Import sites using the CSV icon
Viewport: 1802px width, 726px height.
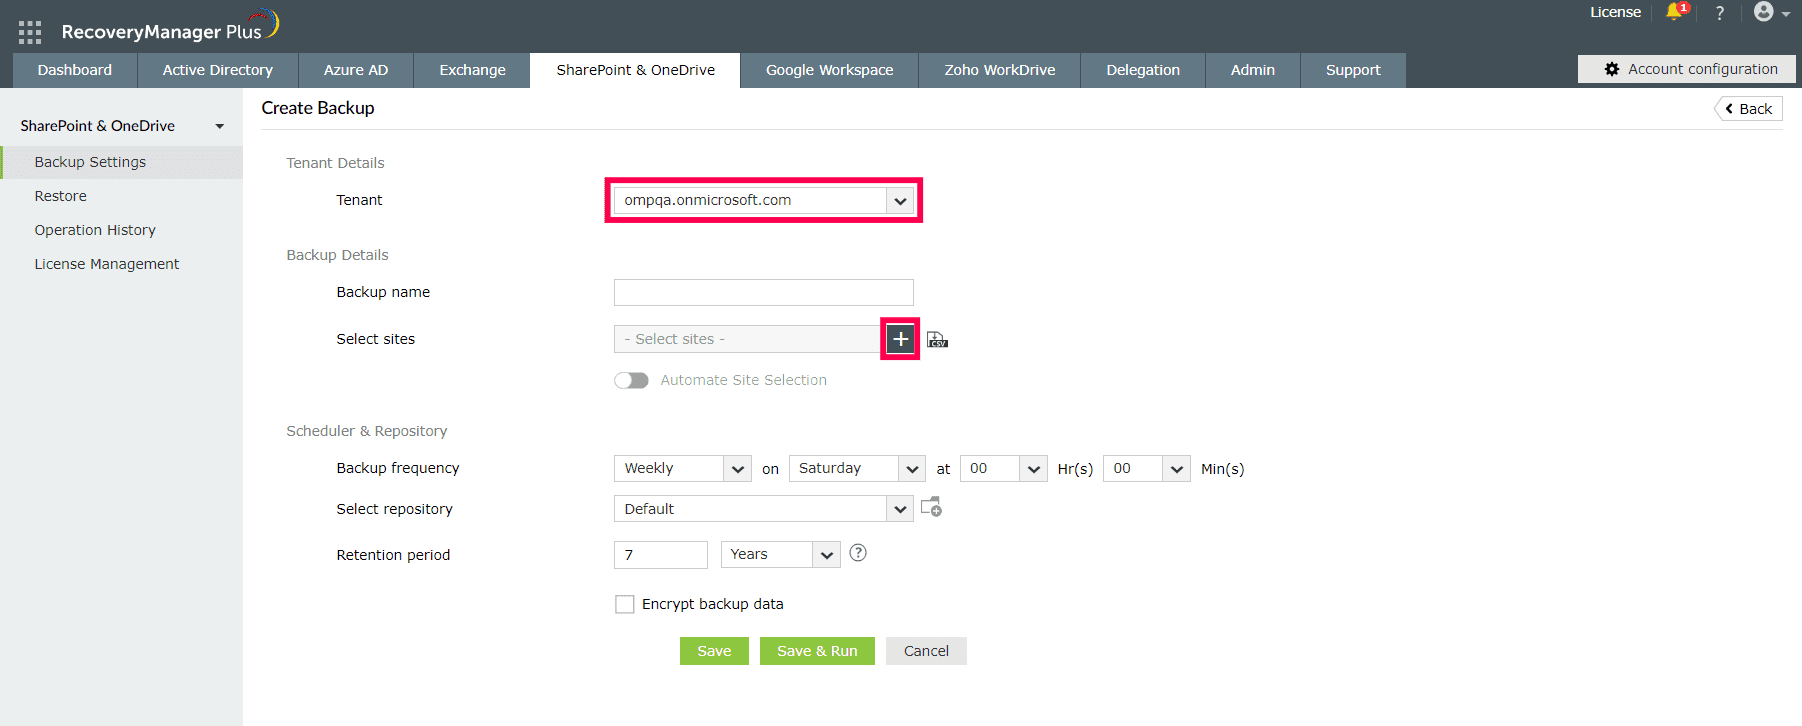pos(937,340)
